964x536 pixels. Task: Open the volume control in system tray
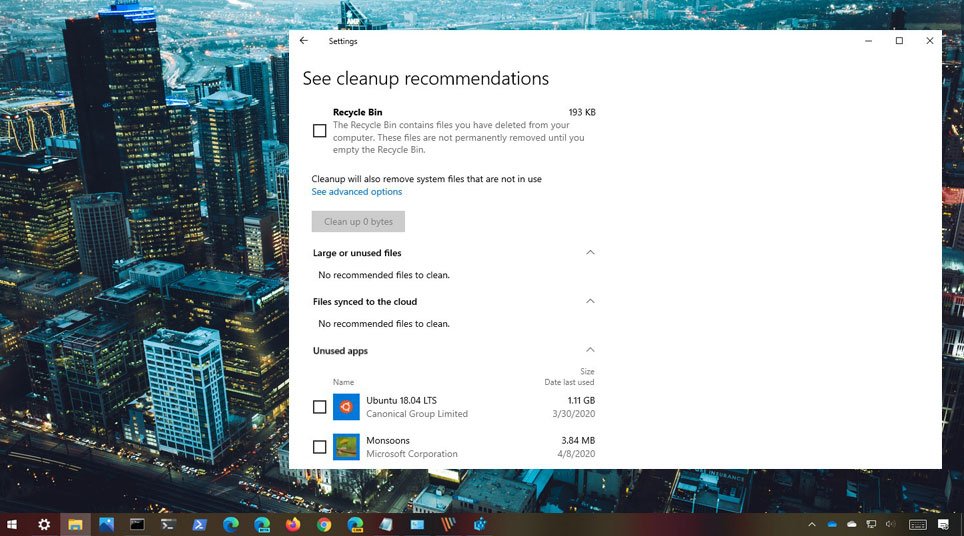tap(890, 524)
